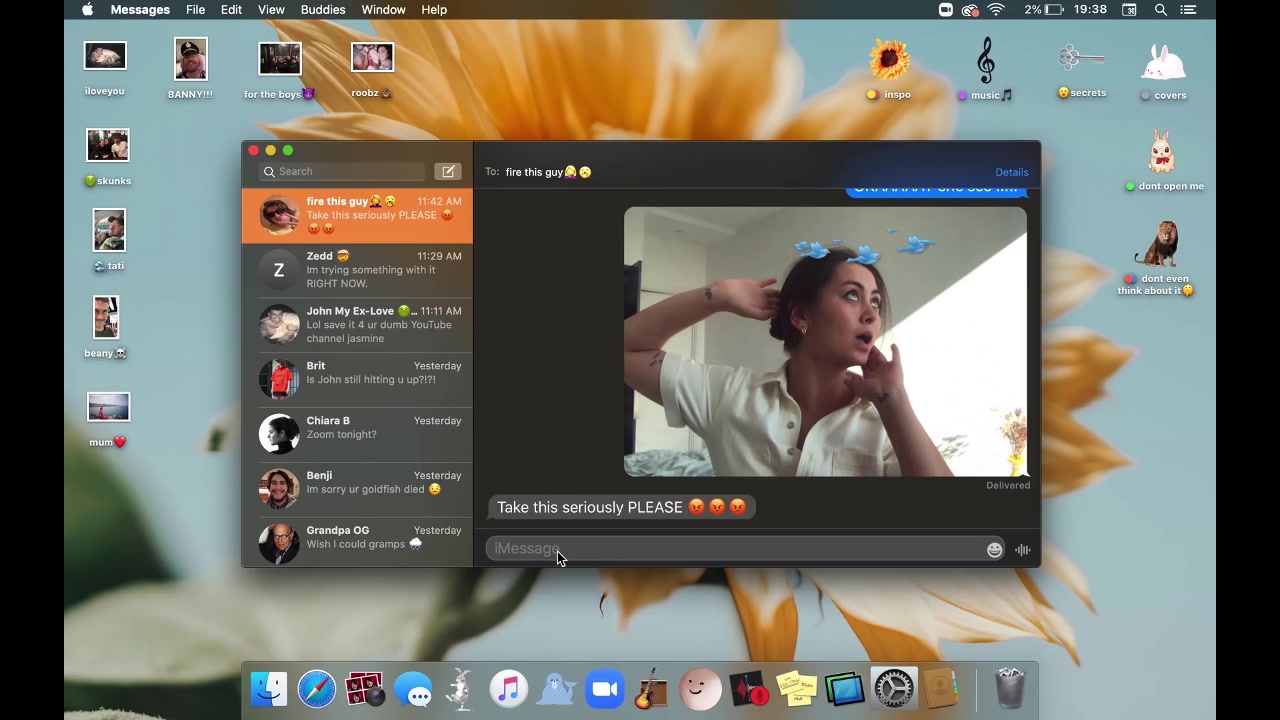
Task: Select the 'roobz' desktop item
Action: coord(372,69)
